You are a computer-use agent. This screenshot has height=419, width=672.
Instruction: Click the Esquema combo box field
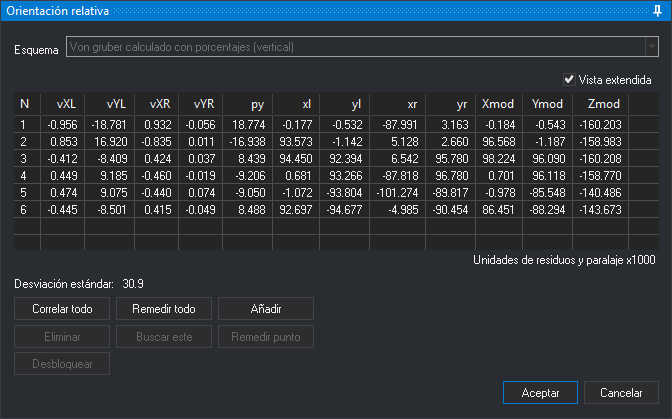[x=362, y=47]
